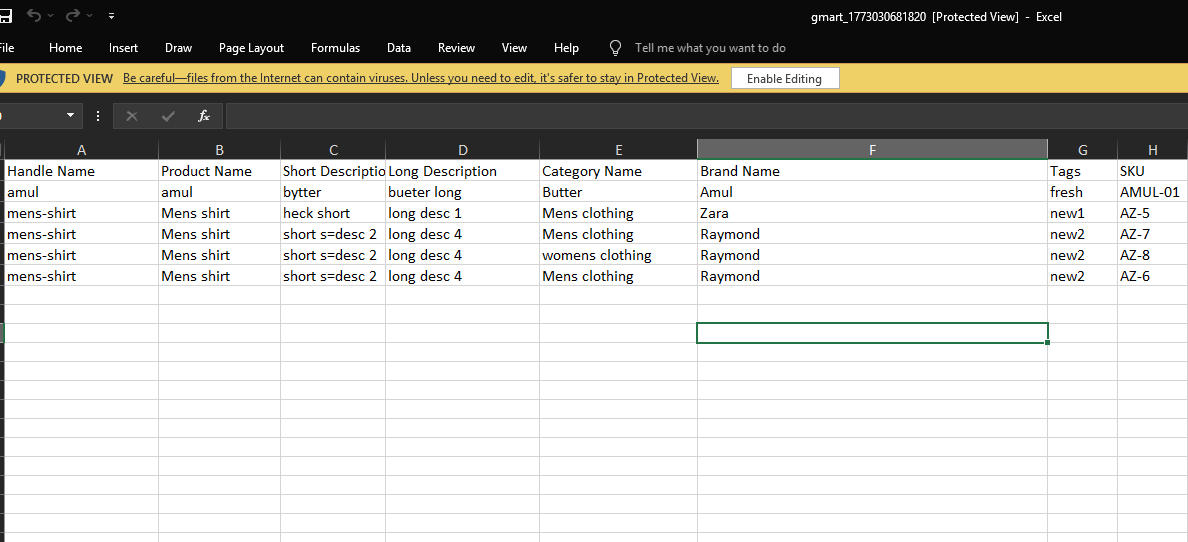
Task: Select column A header
Action: pos(82,150)
